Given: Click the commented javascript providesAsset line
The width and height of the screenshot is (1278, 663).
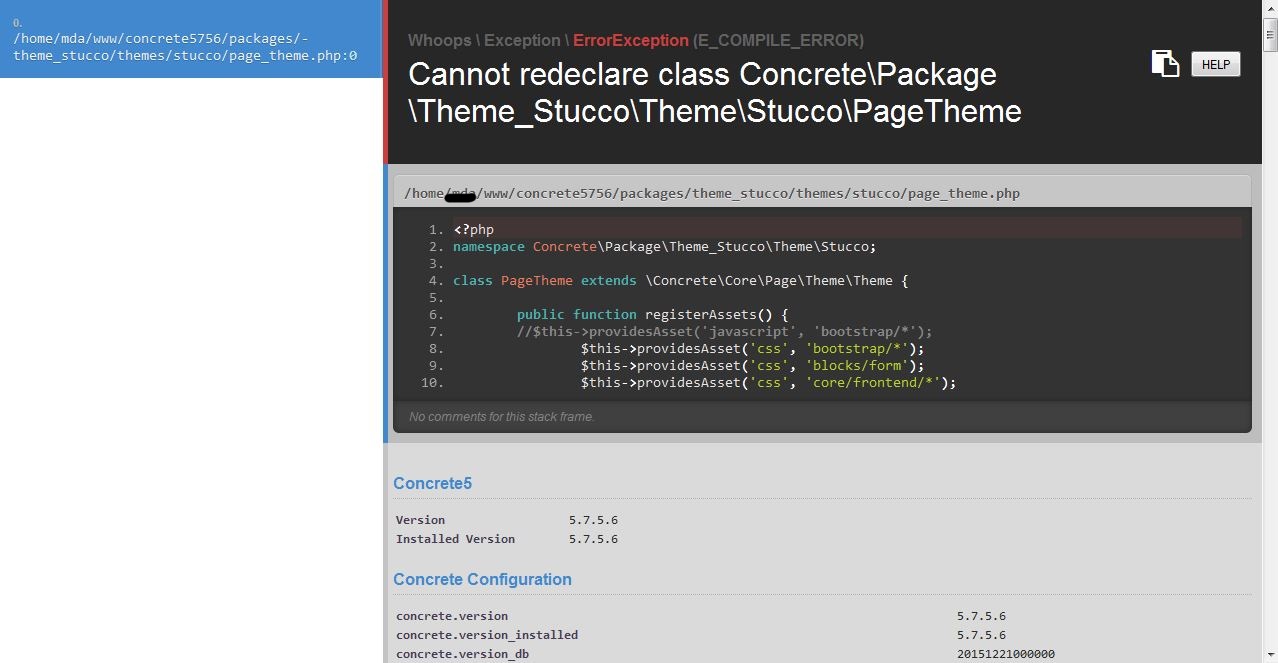Looking at the screenshot, I should point(724,331).
